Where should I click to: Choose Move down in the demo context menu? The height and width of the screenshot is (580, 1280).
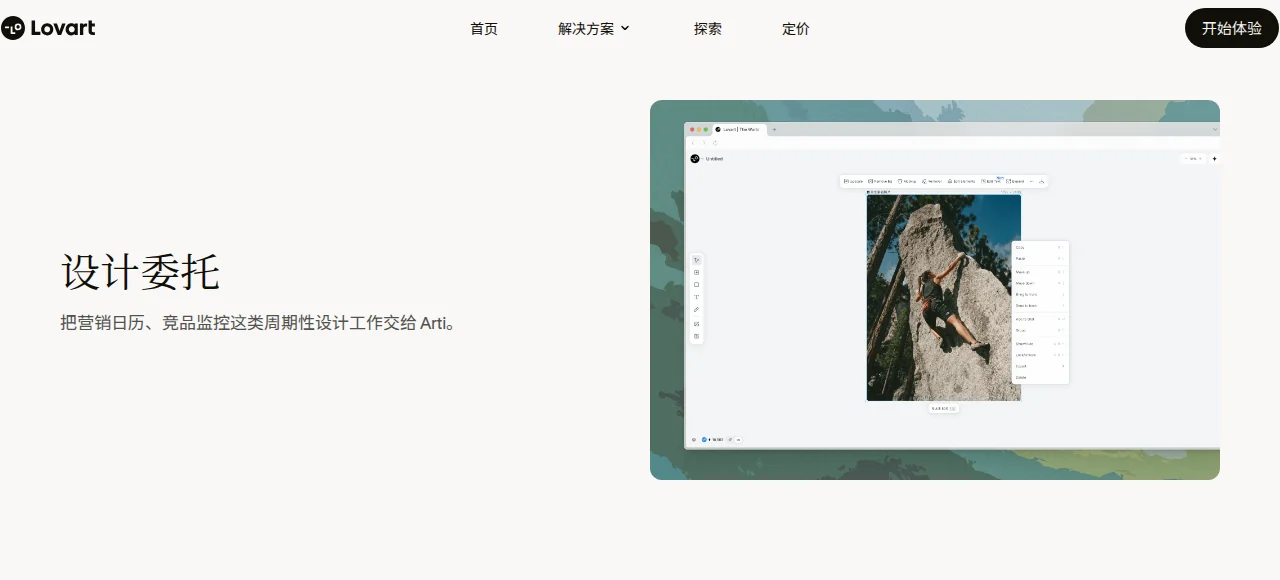click(x=1040, y=283)
